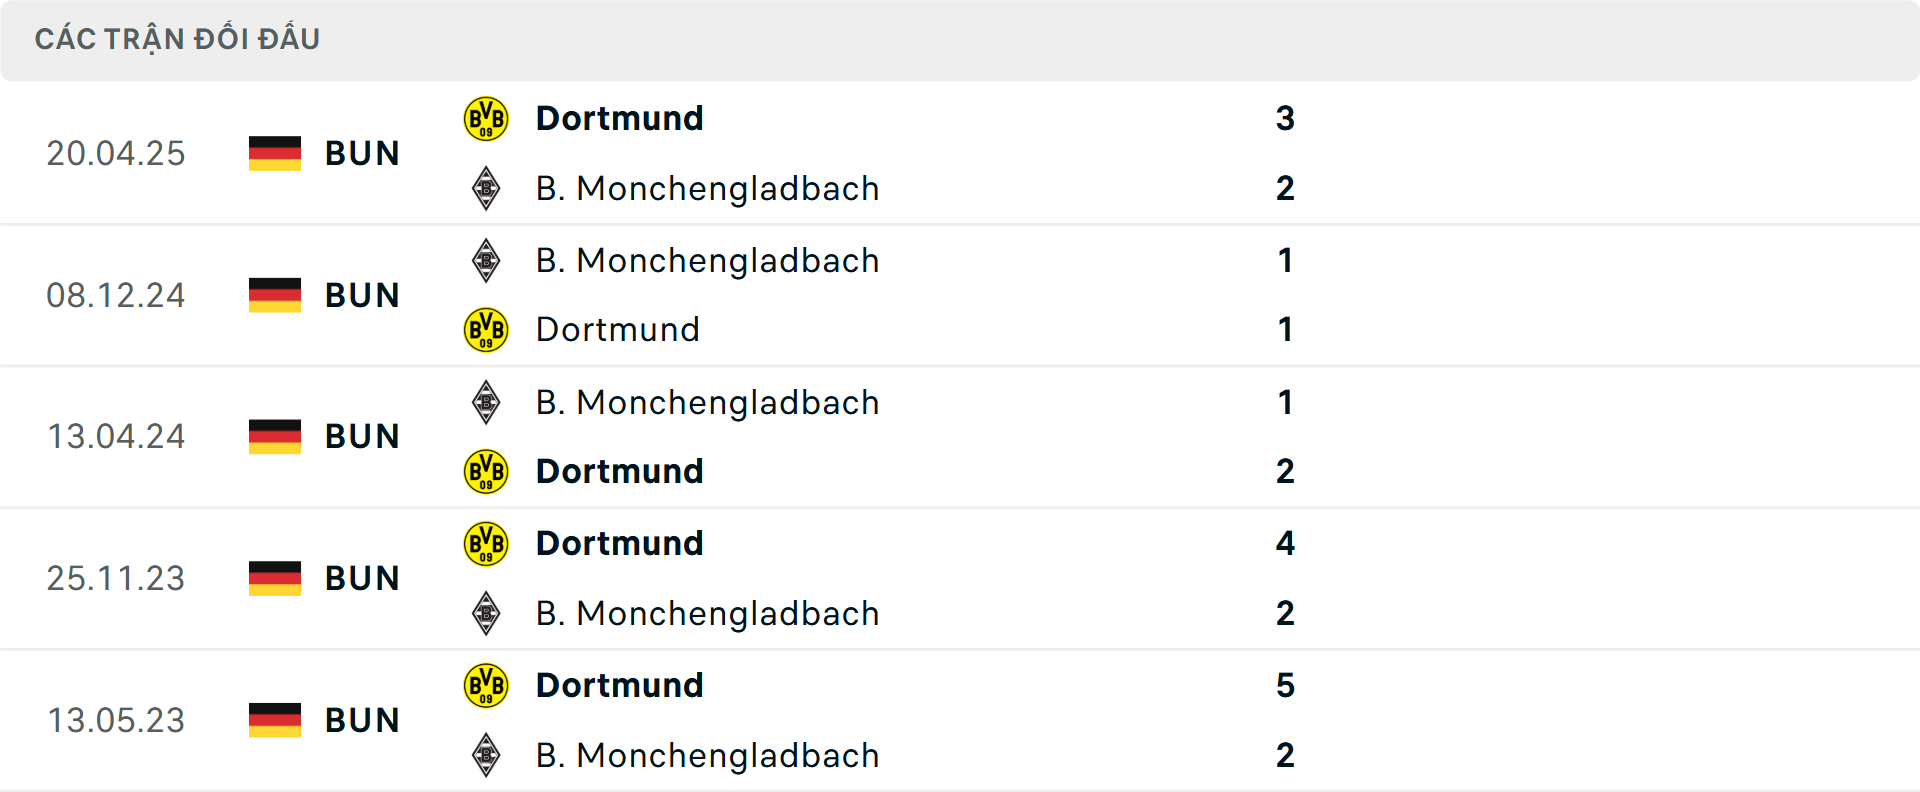Click the CÁC TRẬN ĐỐI ĐẤU section header

[178, 38]
